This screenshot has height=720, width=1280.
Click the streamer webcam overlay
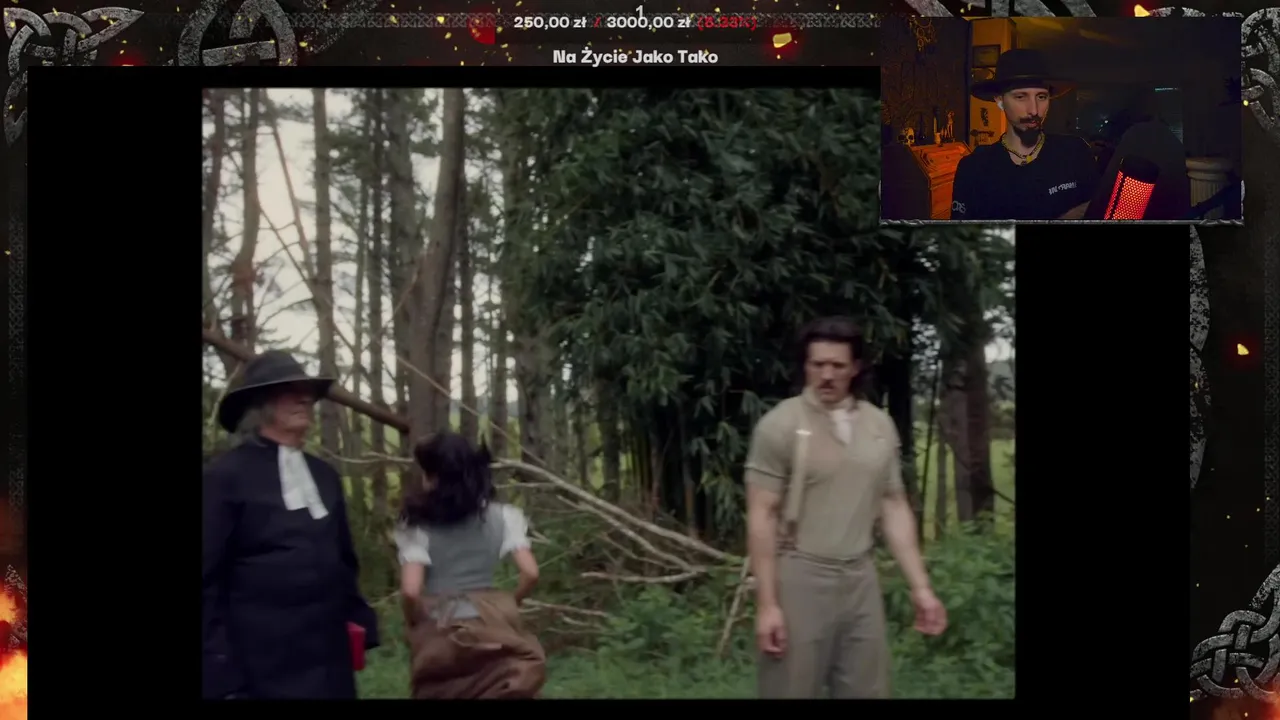[x=1061, y=118]
